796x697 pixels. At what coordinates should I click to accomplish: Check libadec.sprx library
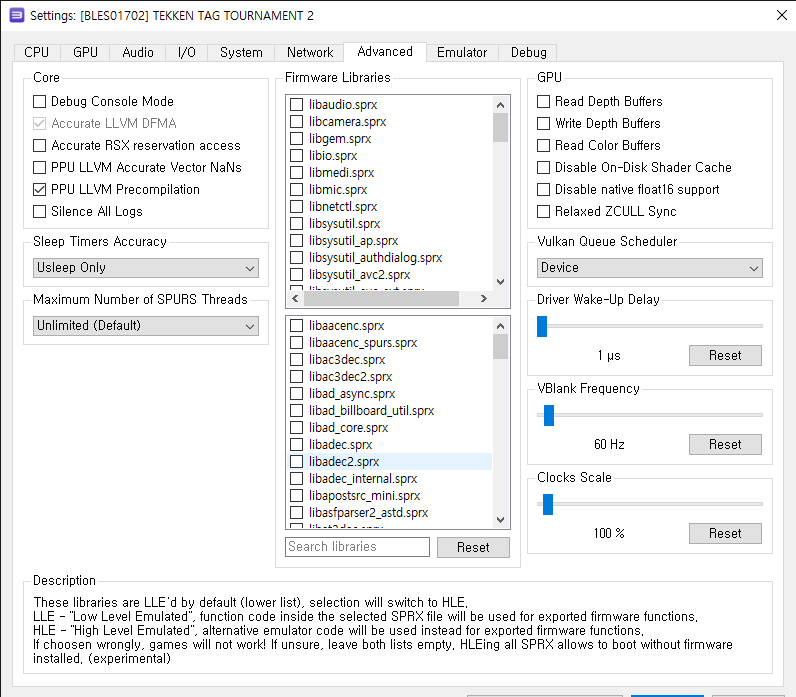point(296,445)
